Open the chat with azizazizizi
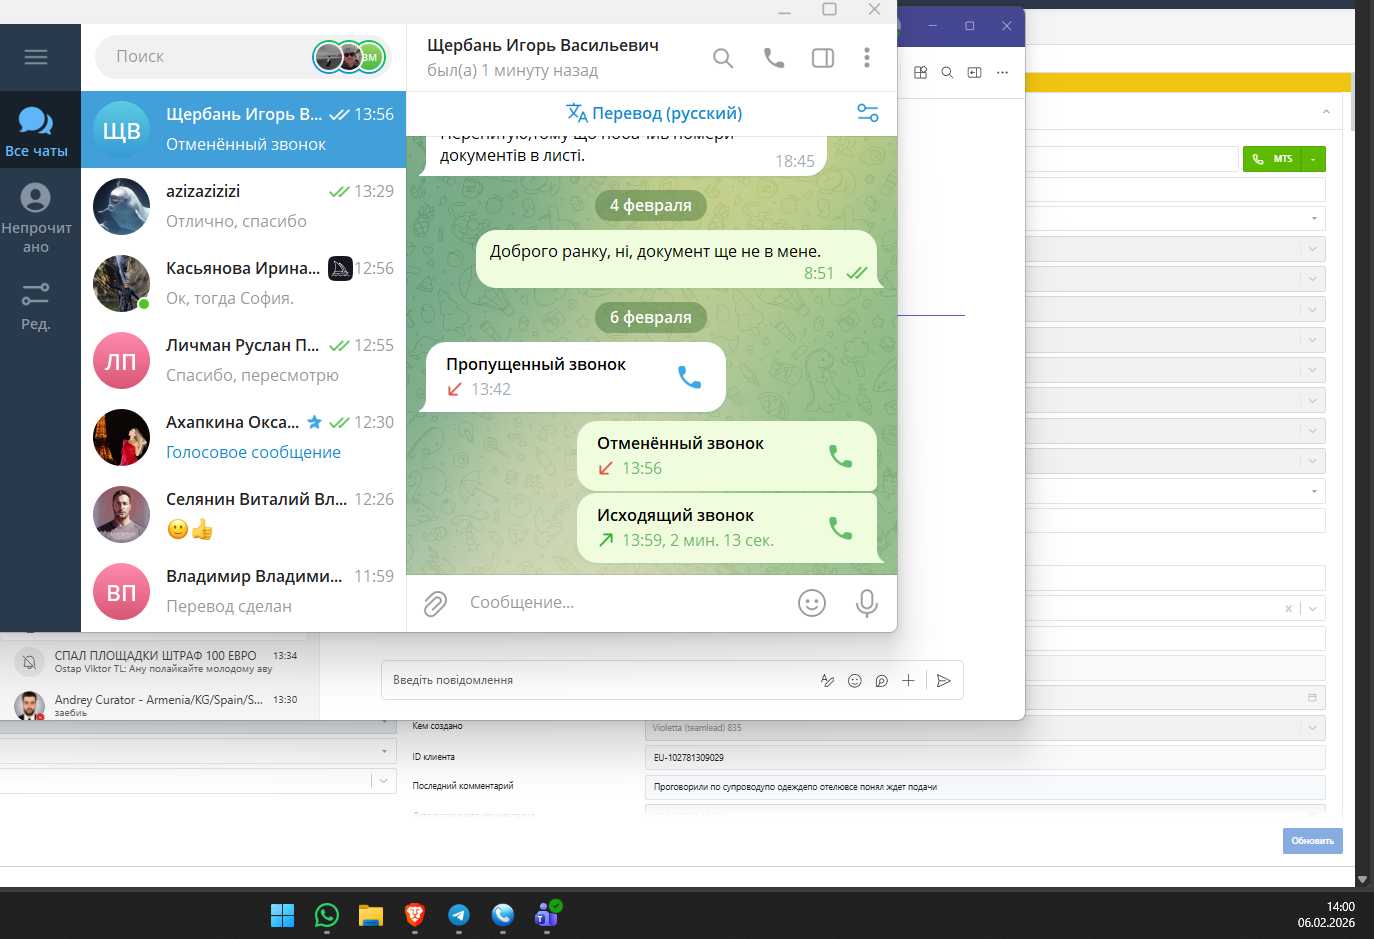Viewport: 1374px width, 939px height. click(243, 206)
